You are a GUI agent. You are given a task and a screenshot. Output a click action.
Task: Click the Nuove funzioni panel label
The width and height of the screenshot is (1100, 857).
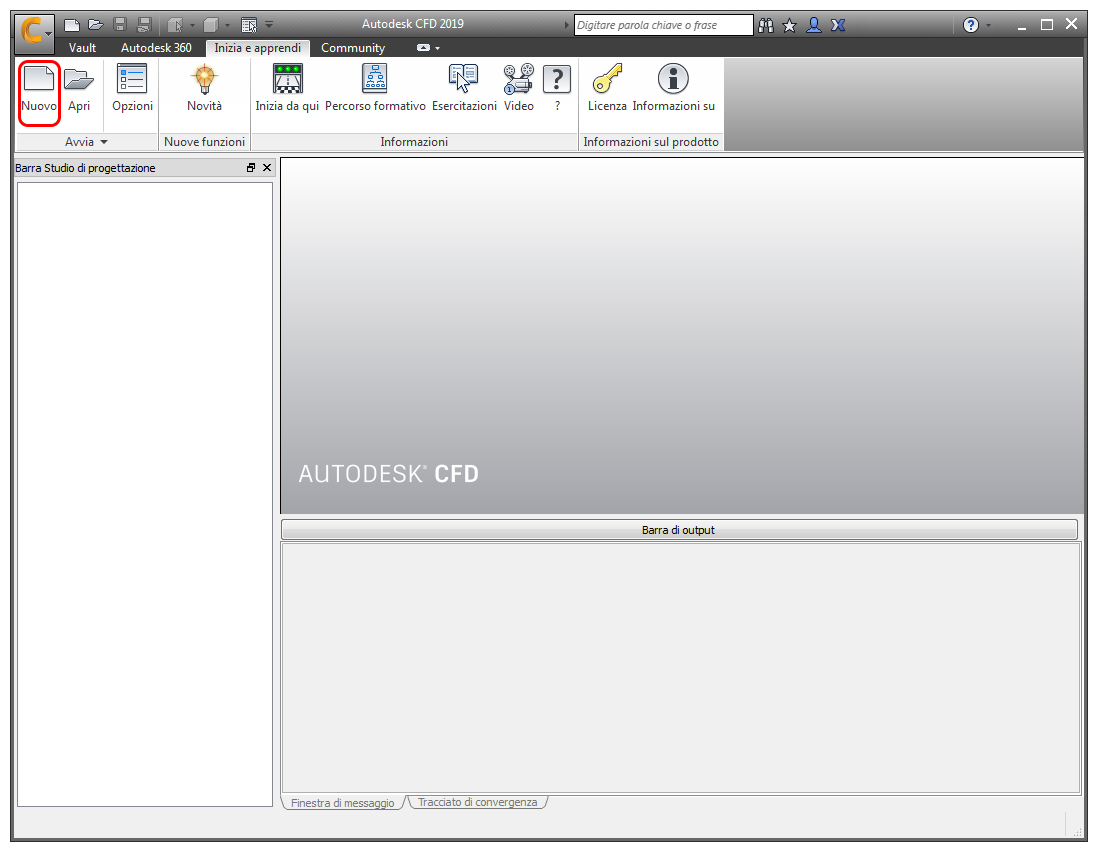tap(204, 142)
